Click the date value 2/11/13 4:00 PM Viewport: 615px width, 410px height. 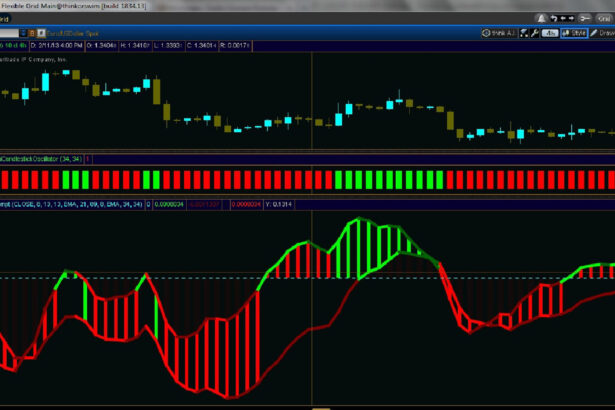click(57, 46)
